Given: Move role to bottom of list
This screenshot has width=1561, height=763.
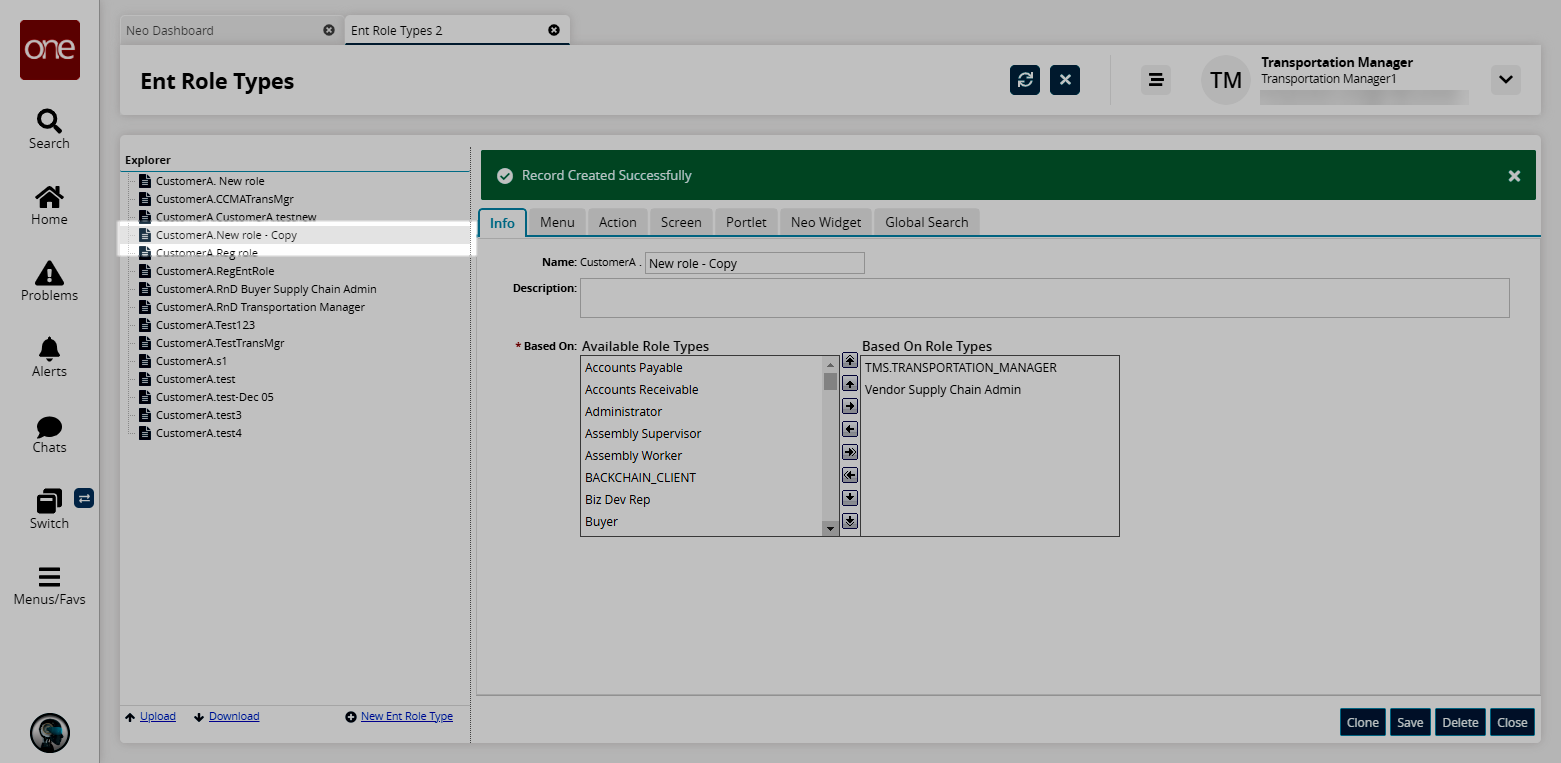Looking at the screenshot, I should pos(850,521).
